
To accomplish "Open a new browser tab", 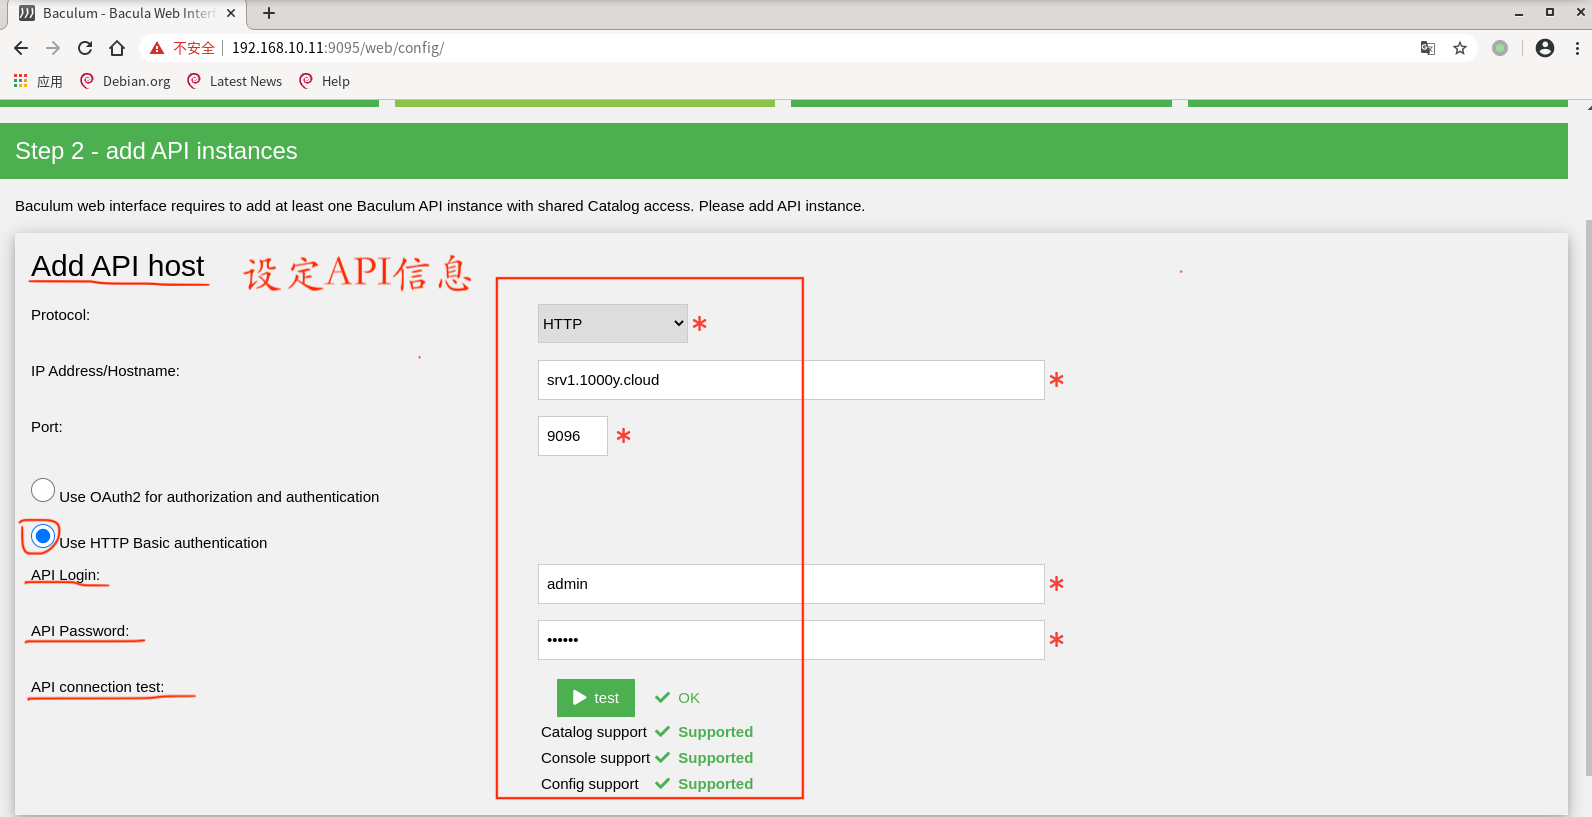I will tap(269, 13).
